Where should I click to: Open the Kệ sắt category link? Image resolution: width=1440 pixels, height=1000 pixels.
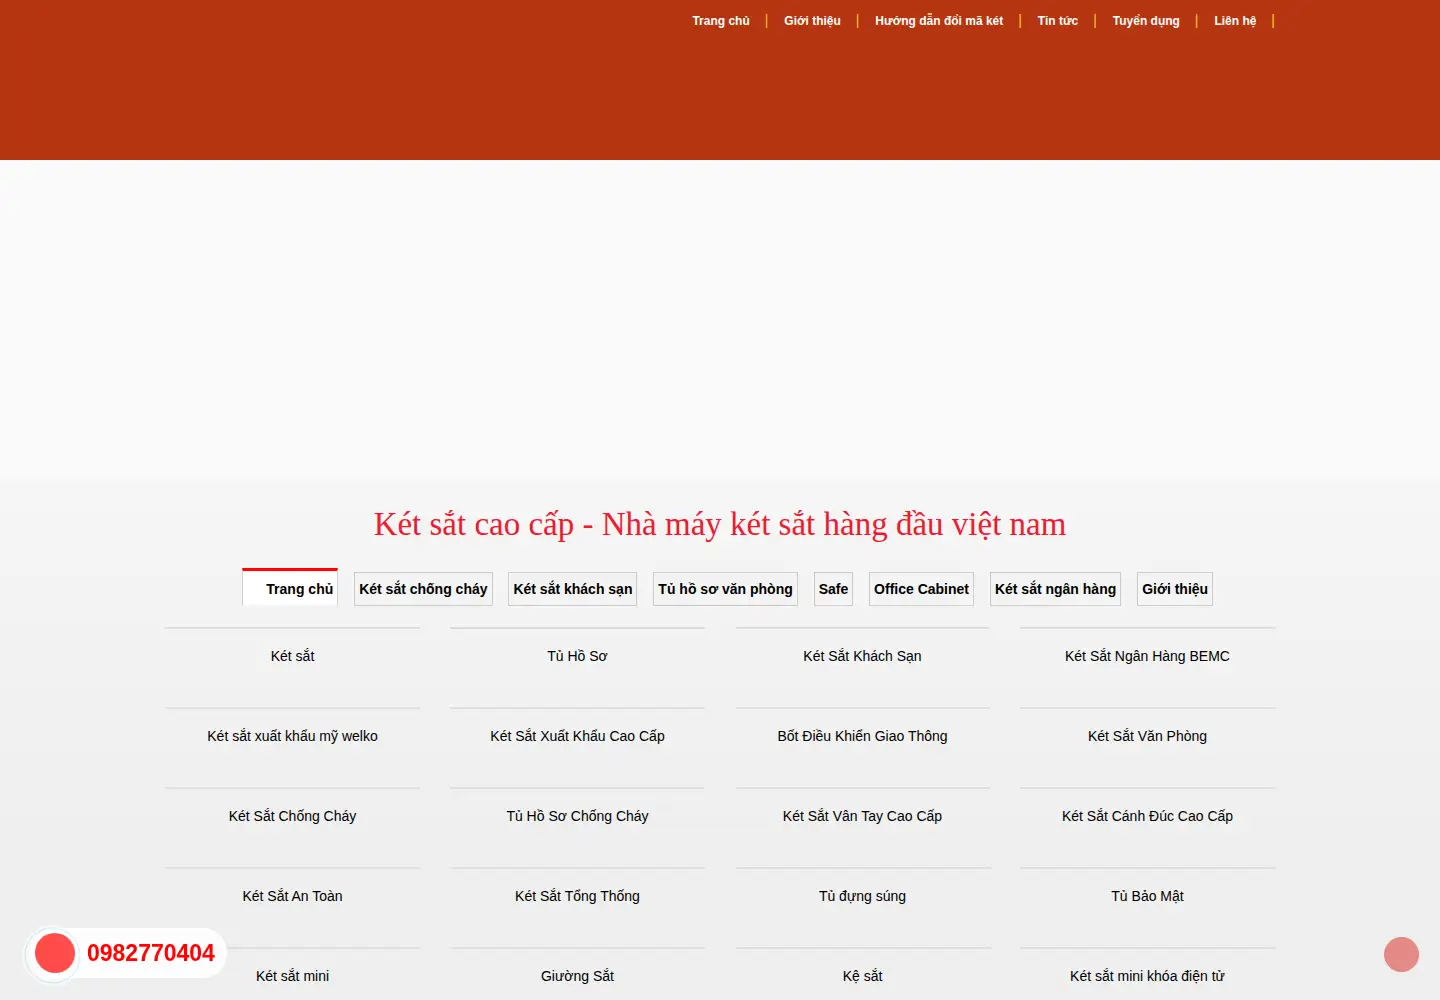click(862, 976)
